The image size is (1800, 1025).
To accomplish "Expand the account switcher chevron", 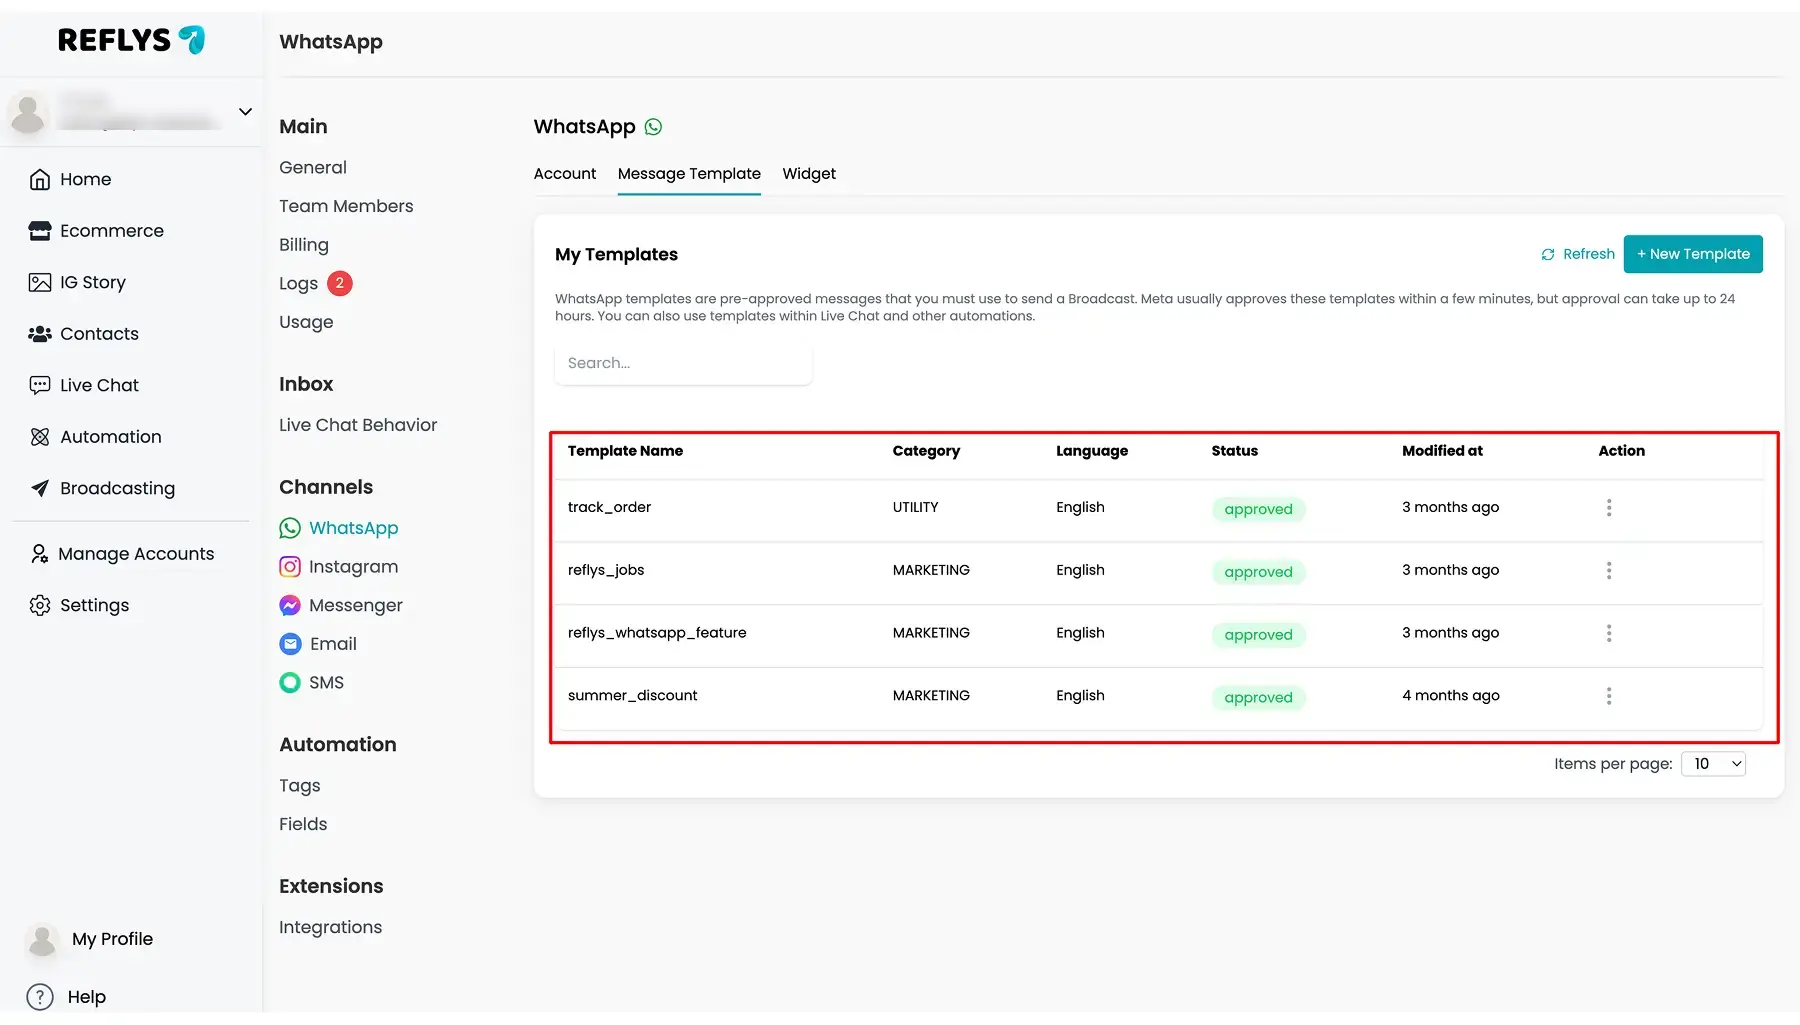I will (245, 112).
